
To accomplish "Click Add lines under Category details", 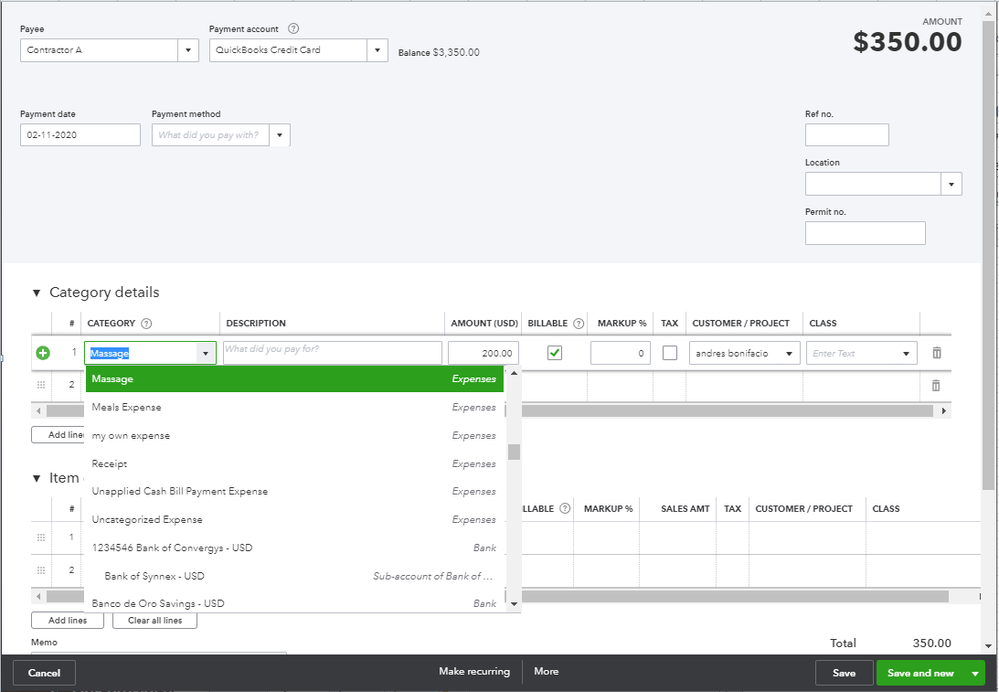I will tap(58, 435).
